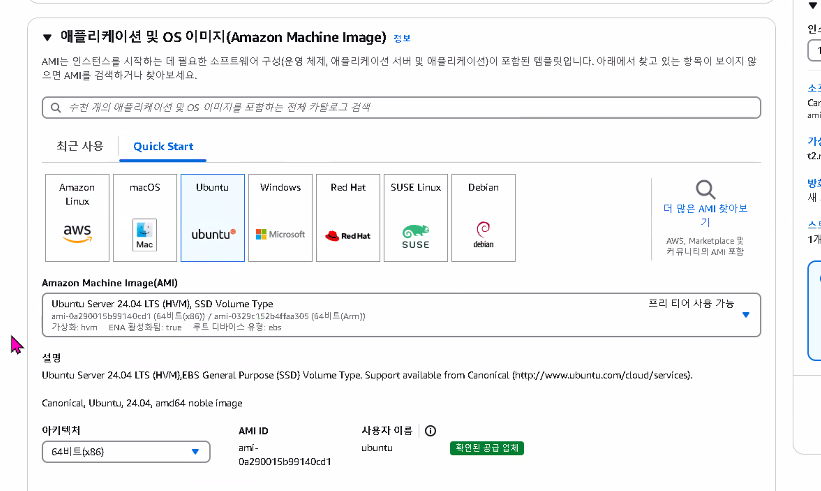
Task: Open the 64비트(x86) architecture dropdown
Action: [x=126, y=452]
